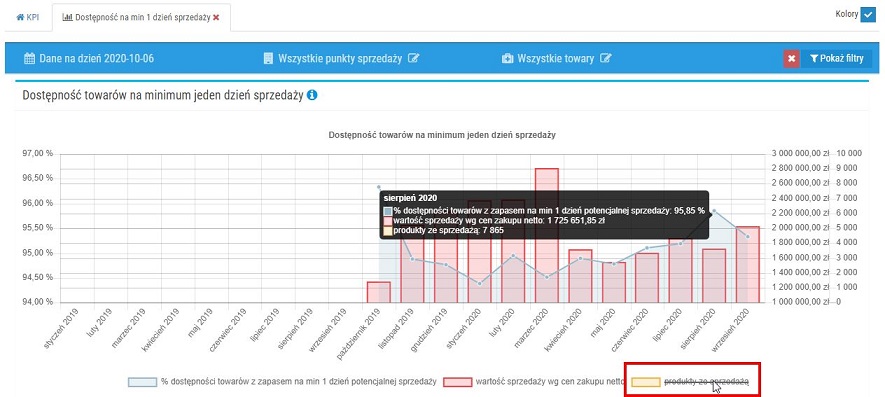This screenshot has width=885, height=397.
Task: Click the bar chart icon on active tab
Action: tap(67, 18)
